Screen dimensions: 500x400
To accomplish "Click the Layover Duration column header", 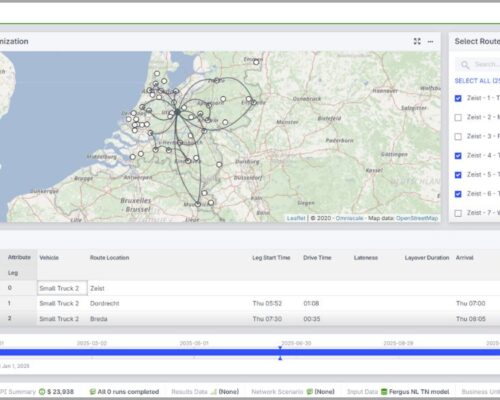I will click(x=427, y=258).
